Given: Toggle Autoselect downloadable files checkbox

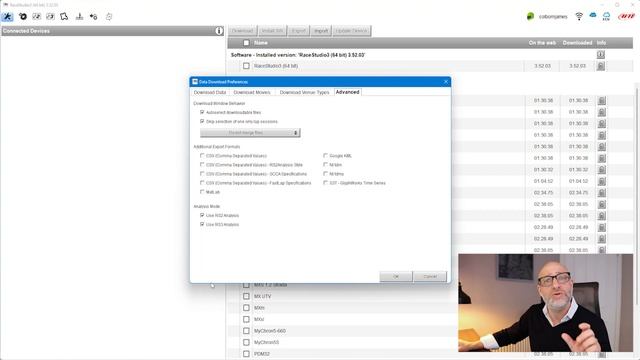Looking at the screenshot, I should coord(202,112).
